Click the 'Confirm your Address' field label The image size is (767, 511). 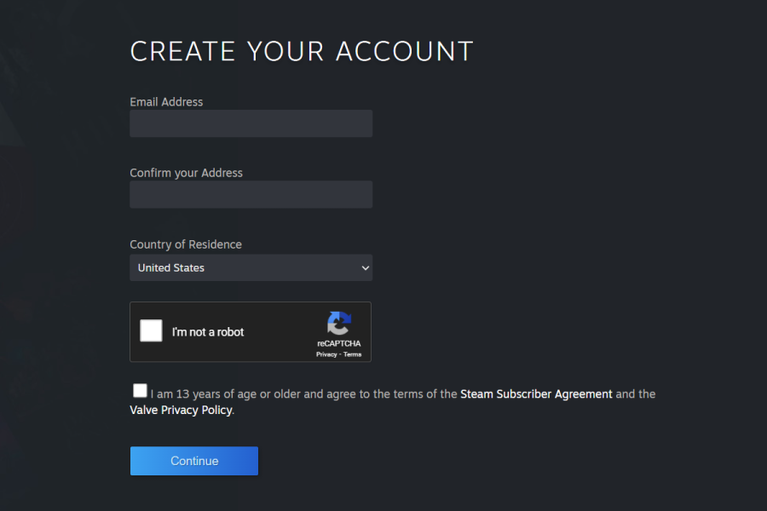click(186, 173)
